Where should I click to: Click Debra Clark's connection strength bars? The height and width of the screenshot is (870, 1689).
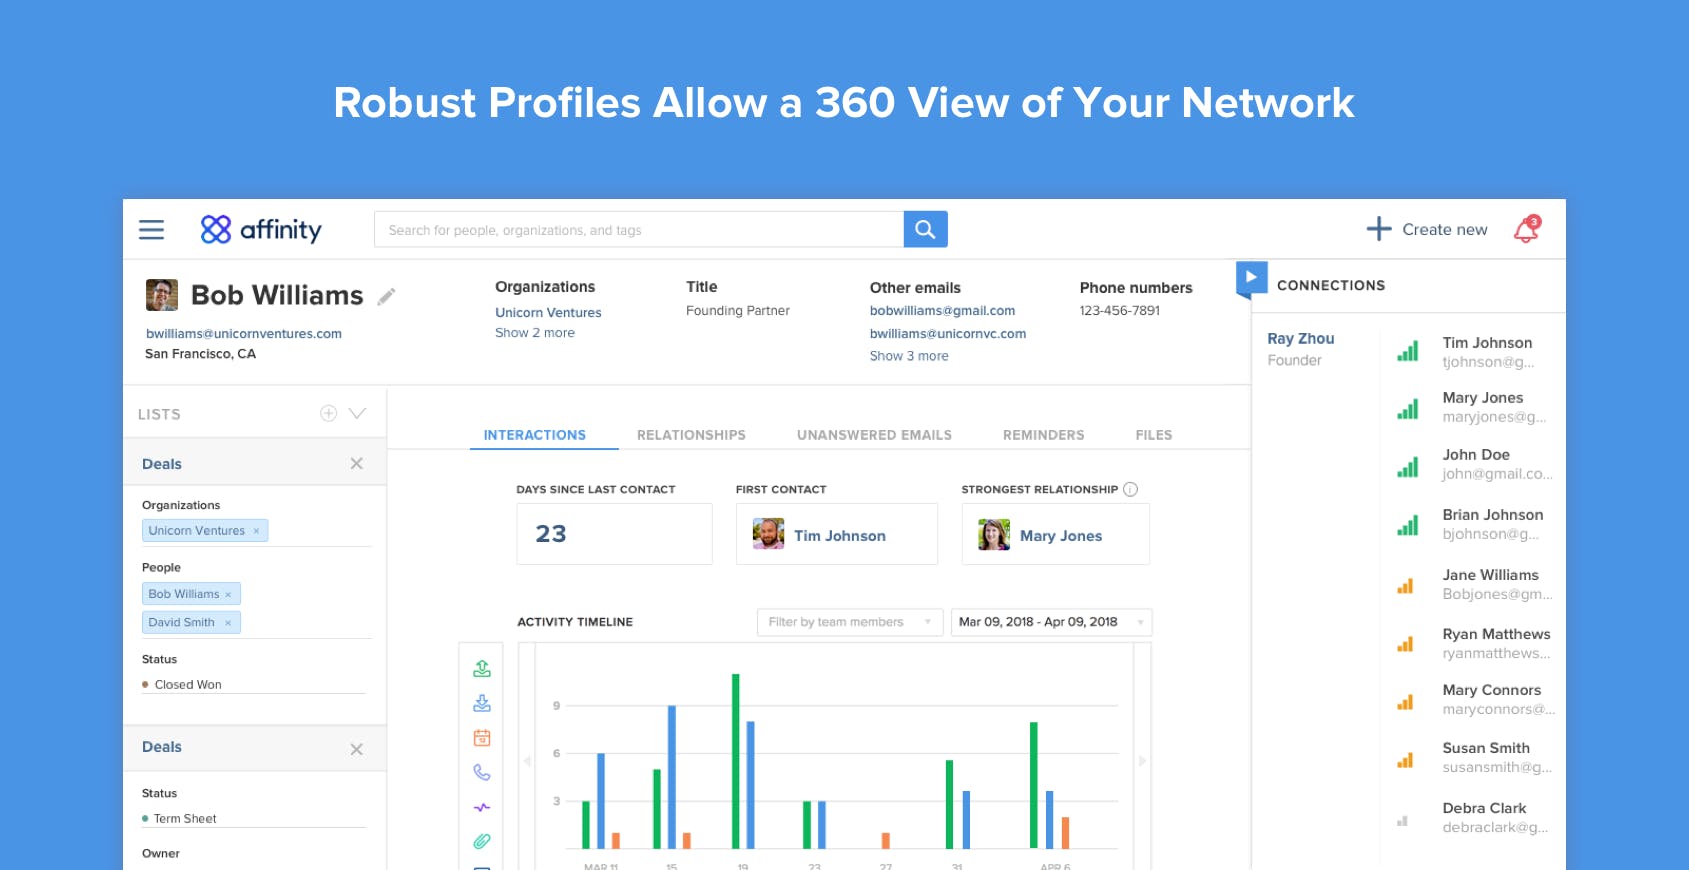click(x=1403, y=821)
